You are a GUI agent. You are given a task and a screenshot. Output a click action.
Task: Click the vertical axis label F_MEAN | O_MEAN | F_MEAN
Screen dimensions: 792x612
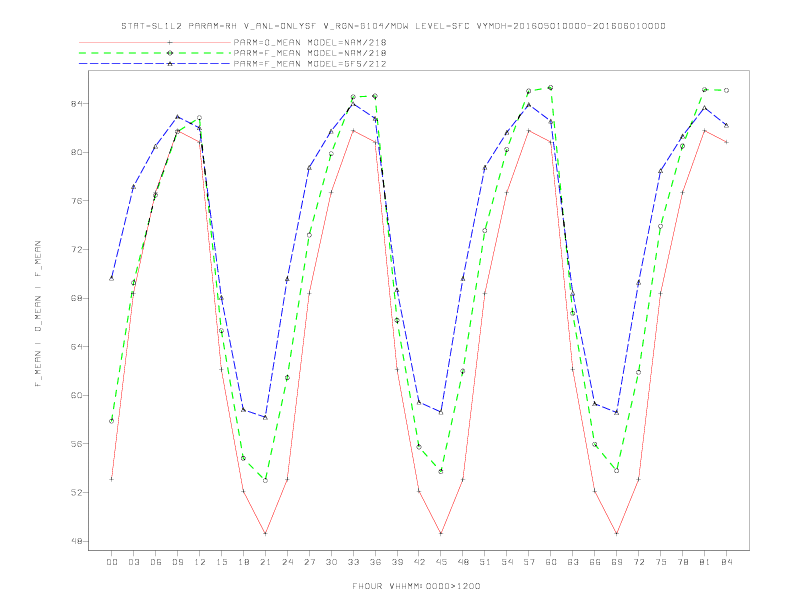click(x=38, y=314)
